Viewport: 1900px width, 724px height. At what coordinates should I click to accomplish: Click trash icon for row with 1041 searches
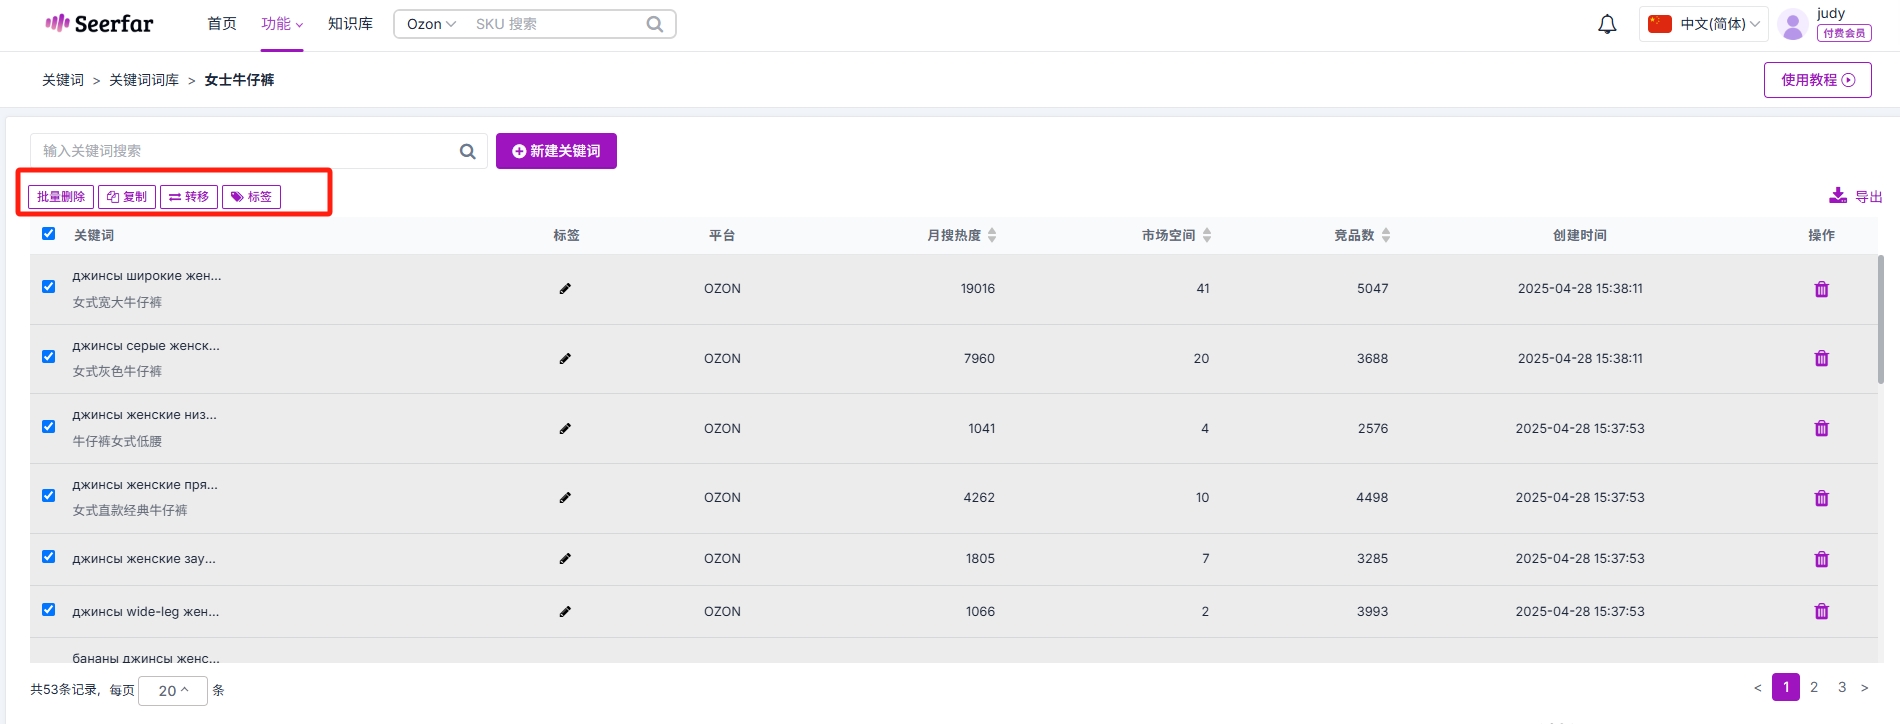coord(1821,428)
